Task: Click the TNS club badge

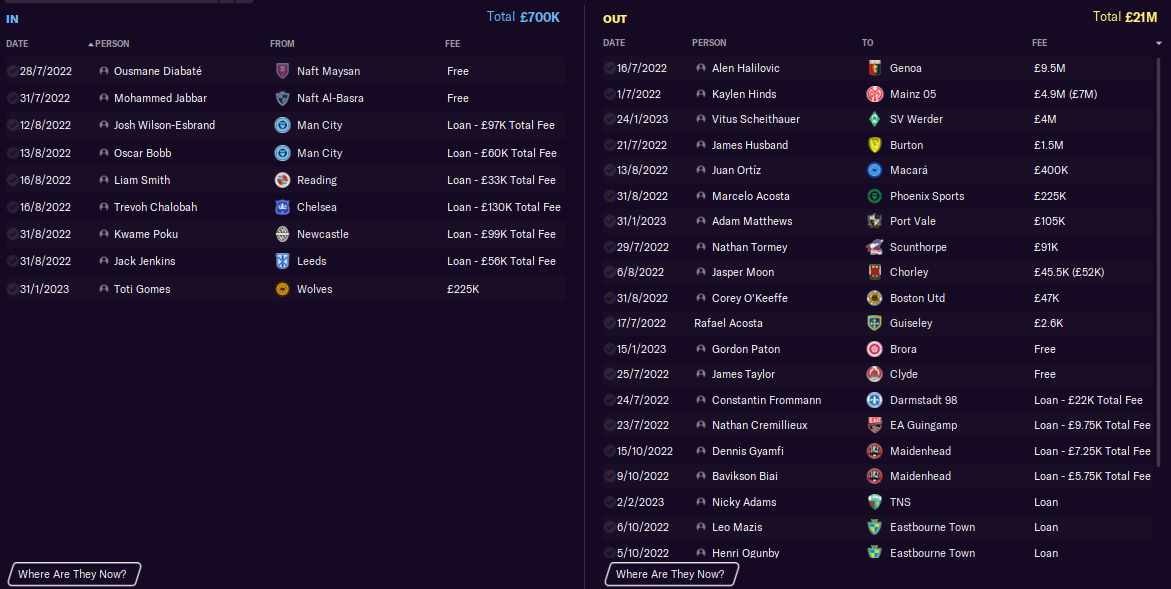Action: pyautogui.click(x=875, y=502)
